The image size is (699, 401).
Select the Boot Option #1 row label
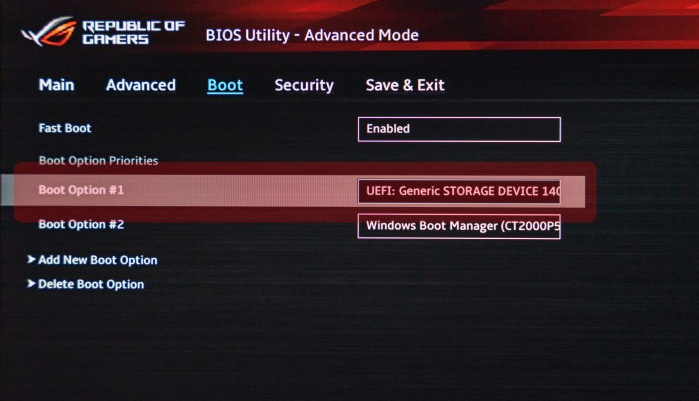pos(81,190)
